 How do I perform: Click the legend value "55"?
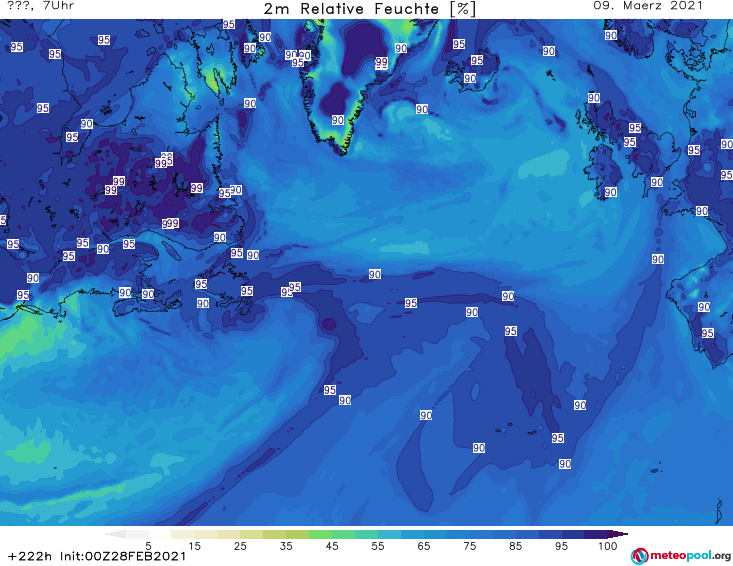[378, 545]
